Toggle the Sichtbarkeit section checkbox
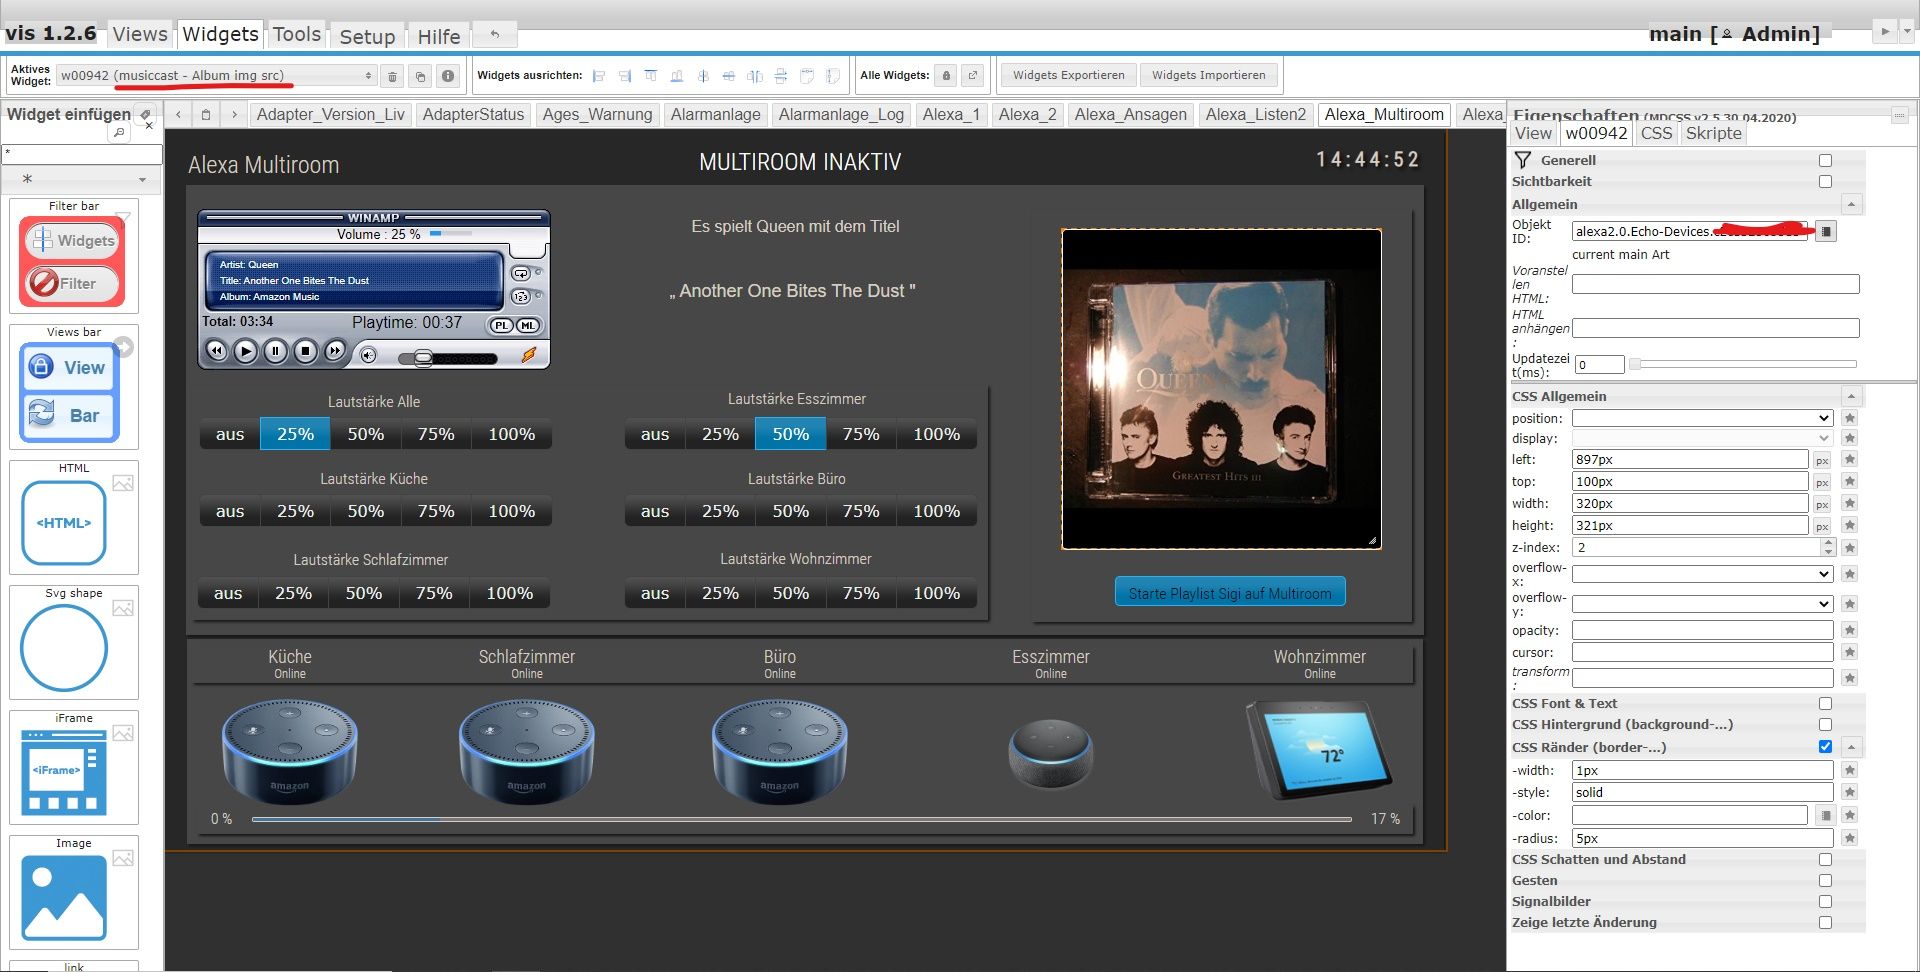Viewport: 1920px width, 972px height. pos(1825,182)
